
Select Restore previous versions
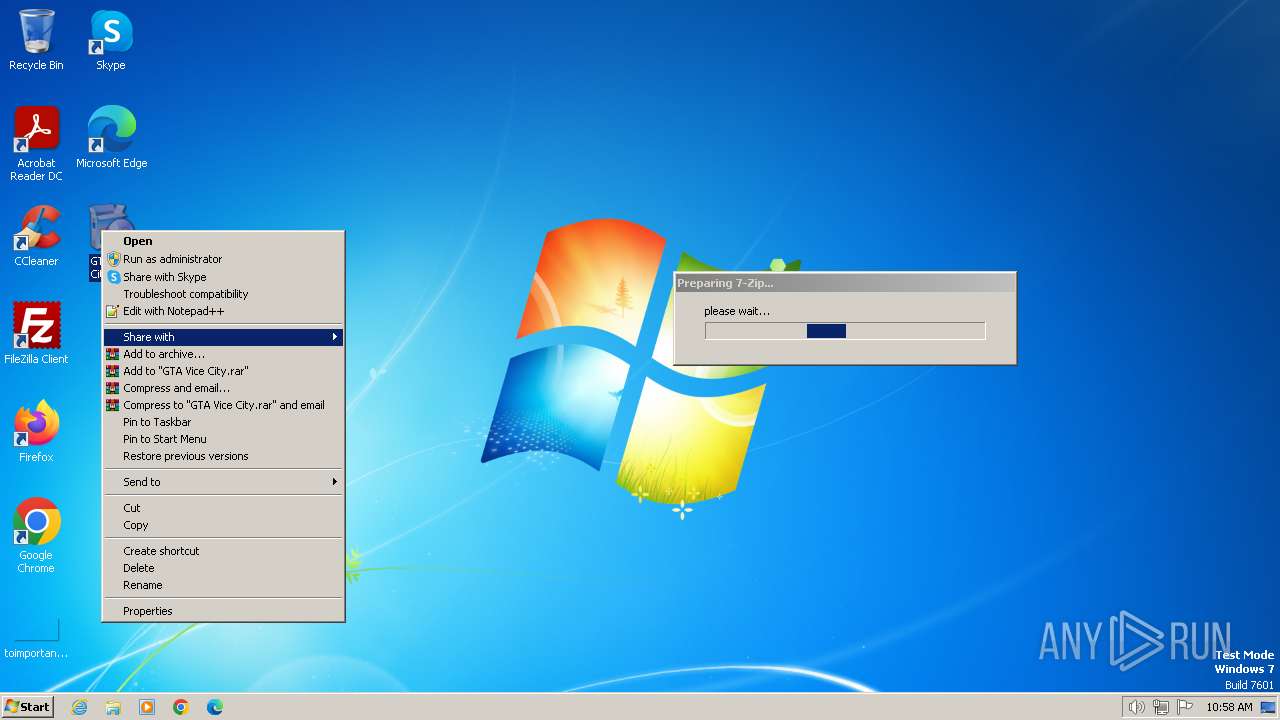pos(224,456)
